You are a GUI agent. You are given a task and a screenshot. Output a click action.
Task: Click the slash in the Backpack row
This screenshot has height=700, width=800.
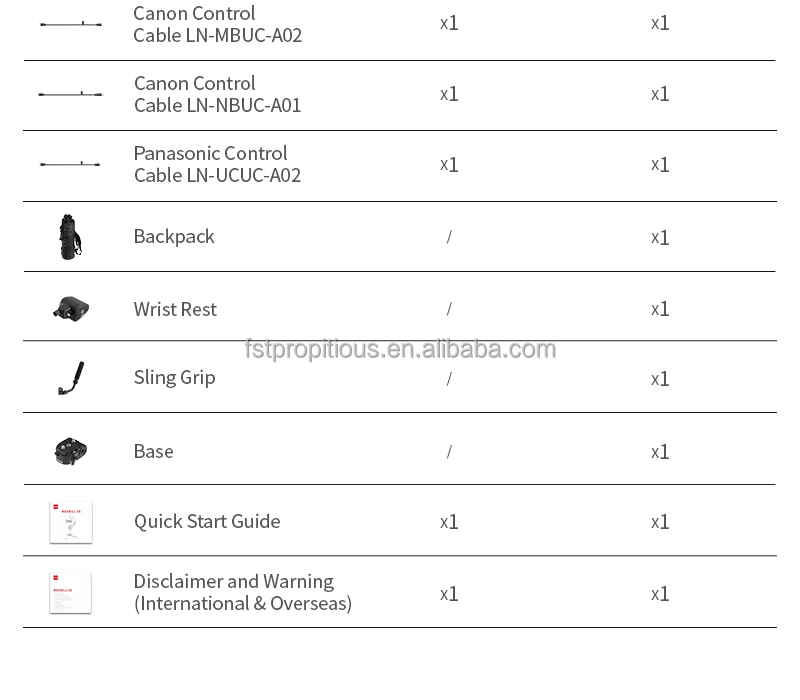point(449,237)
